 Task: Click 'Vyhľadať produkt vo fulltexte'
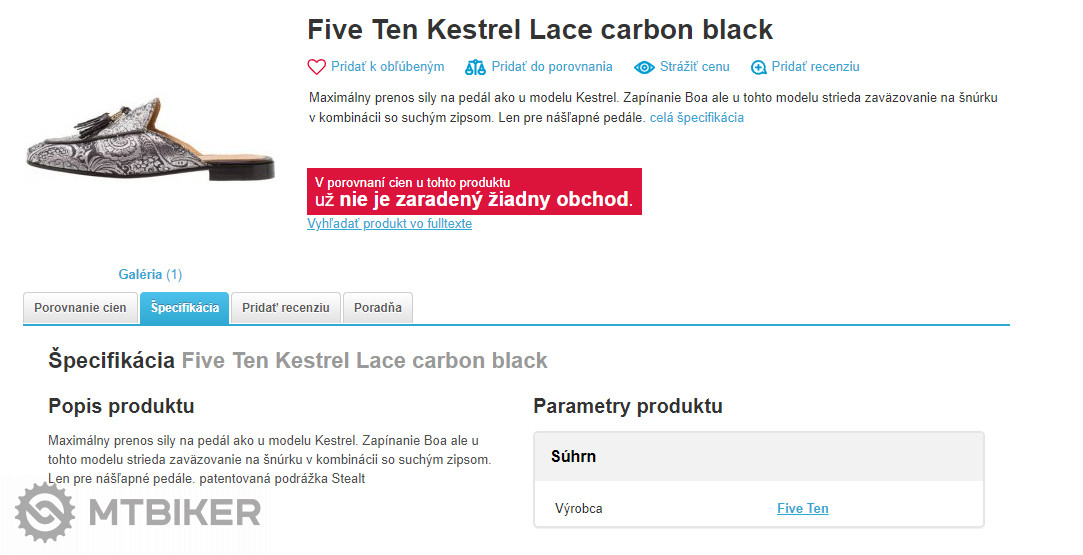(389, 224)
